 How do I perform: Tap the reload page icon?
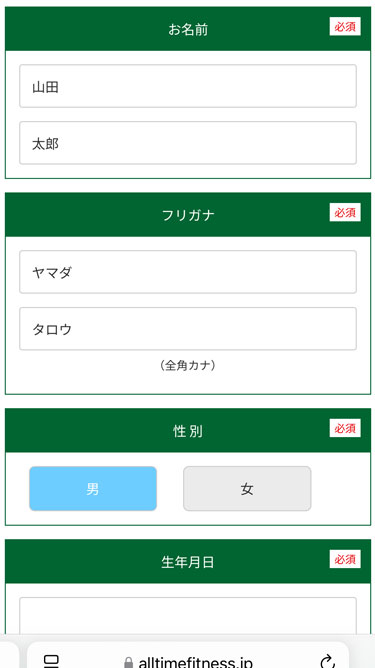tap(327, 661)
